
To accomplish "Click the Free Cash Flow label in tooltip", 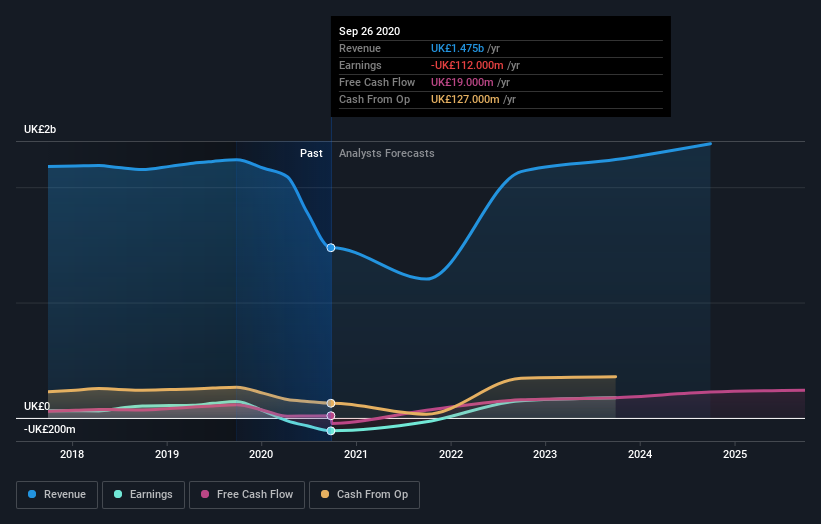I will point(377,82).
